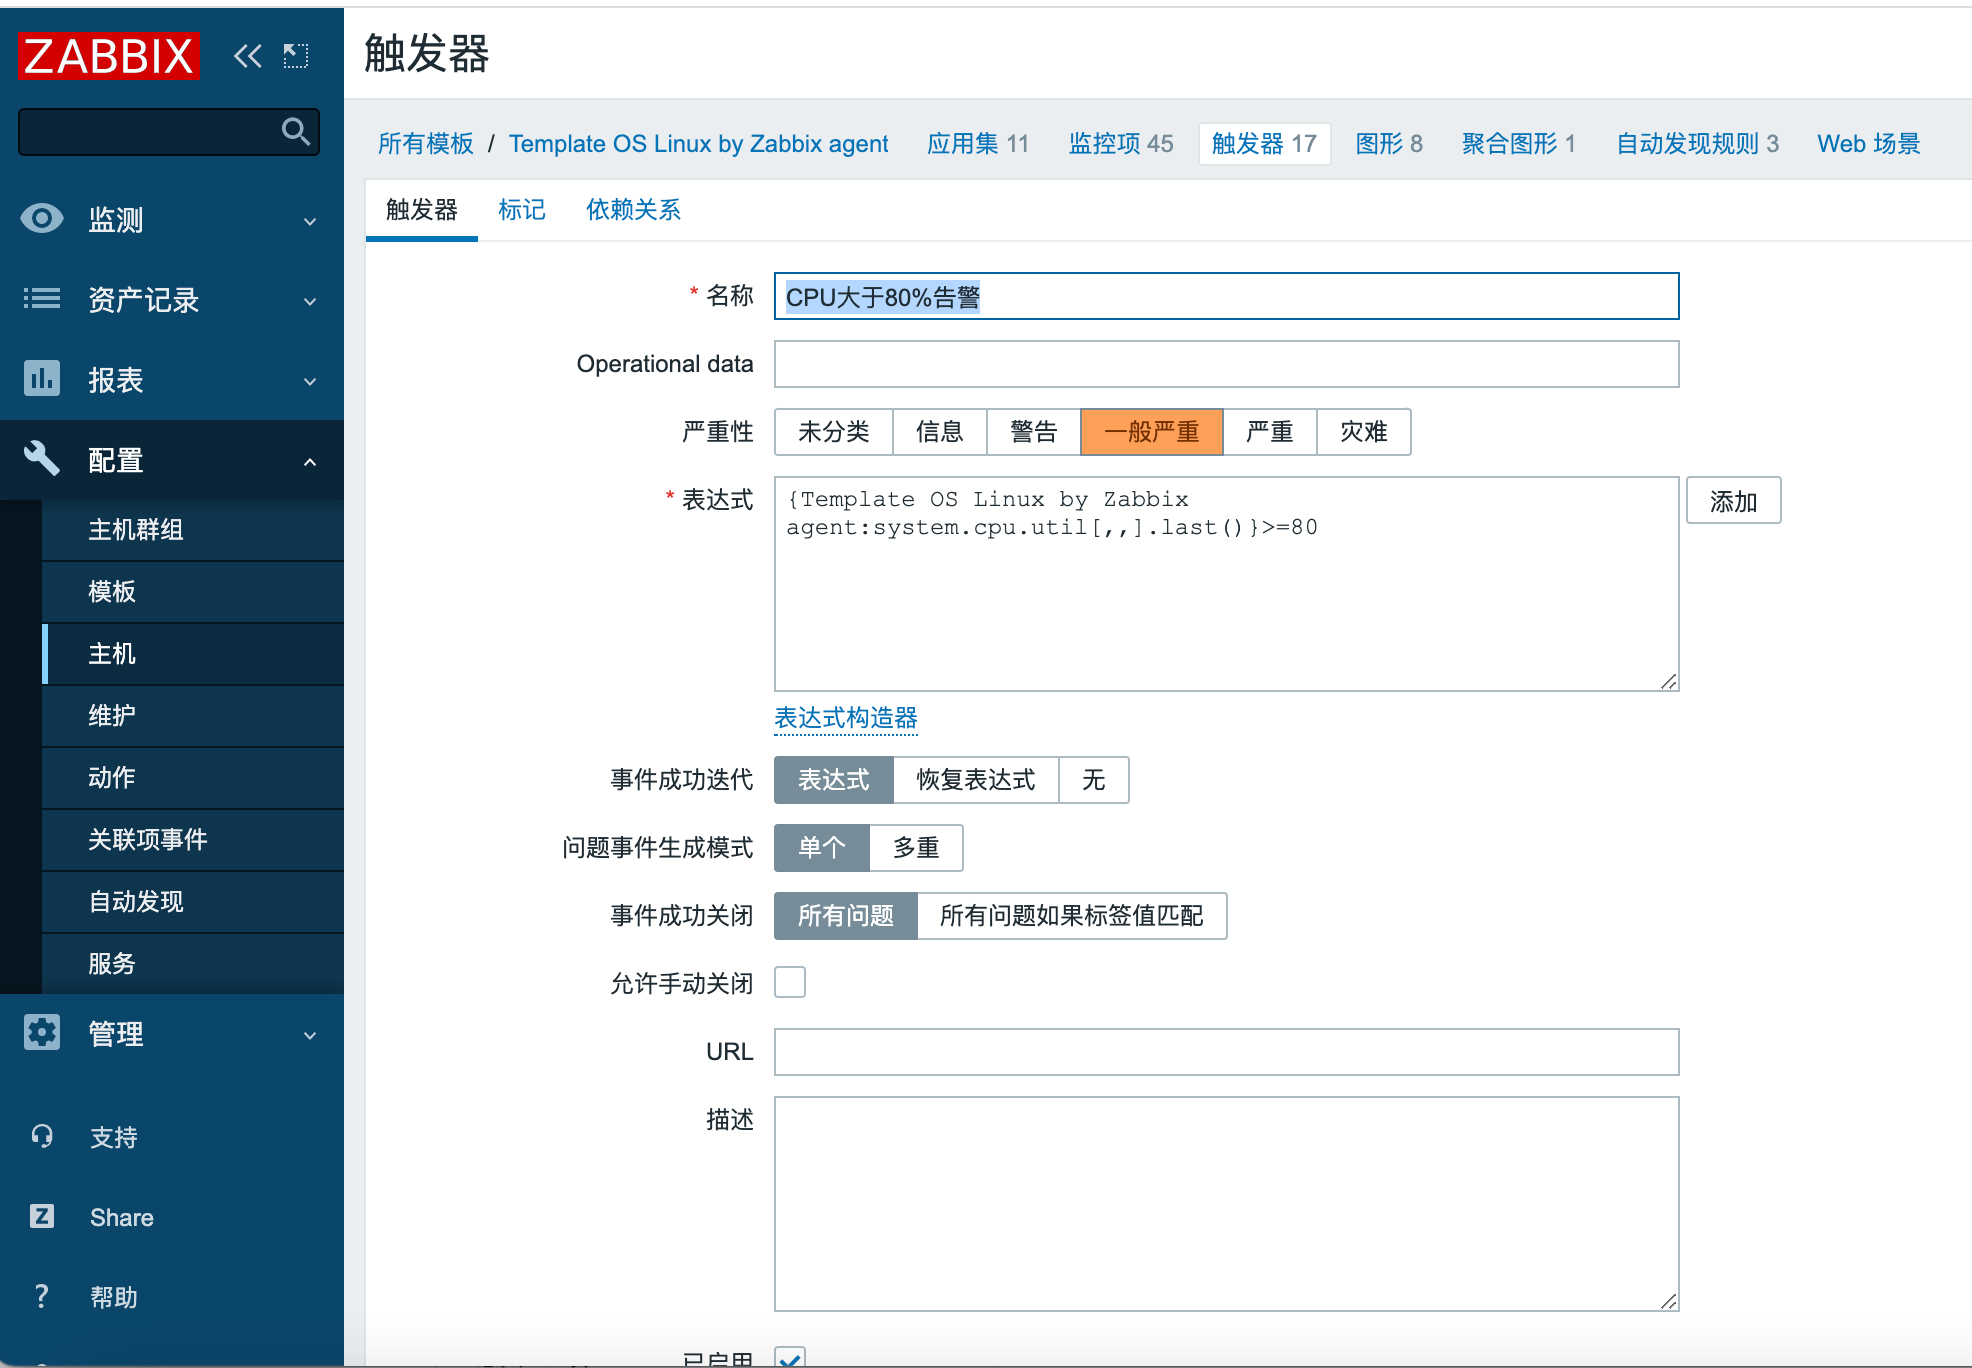Open the 监测 monitoring eye icon
This screenshot has width=1972, height=1368.
[x=40, y=219]
